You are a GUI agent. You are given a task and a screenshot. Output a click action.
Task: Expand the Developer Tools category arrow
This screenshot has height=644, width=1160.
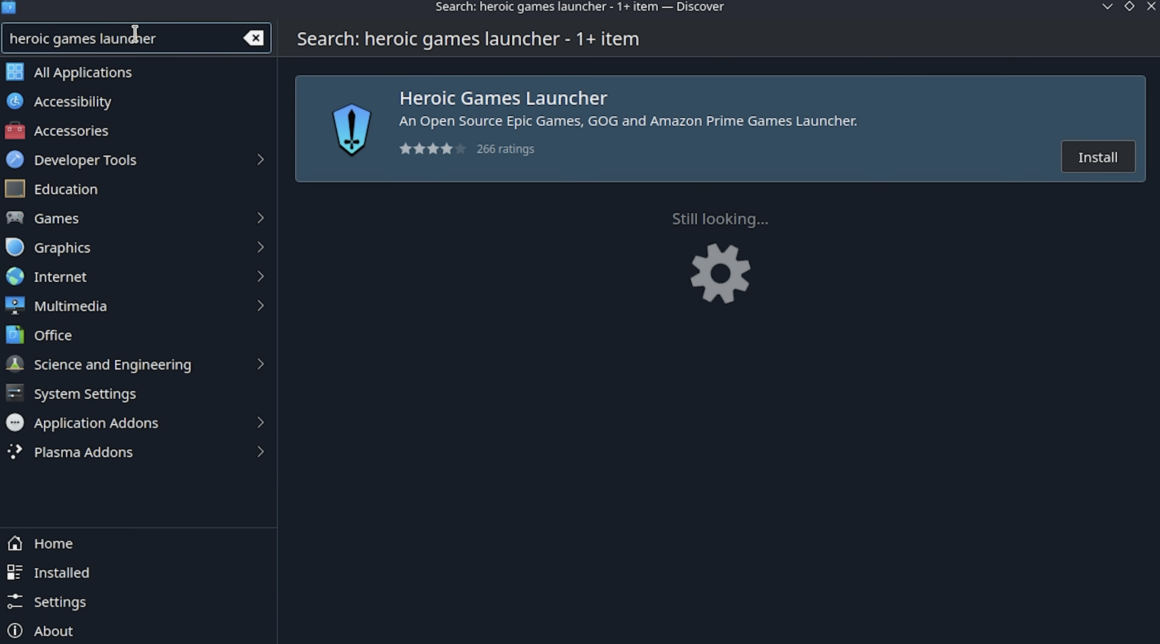(x=260, y=160)
